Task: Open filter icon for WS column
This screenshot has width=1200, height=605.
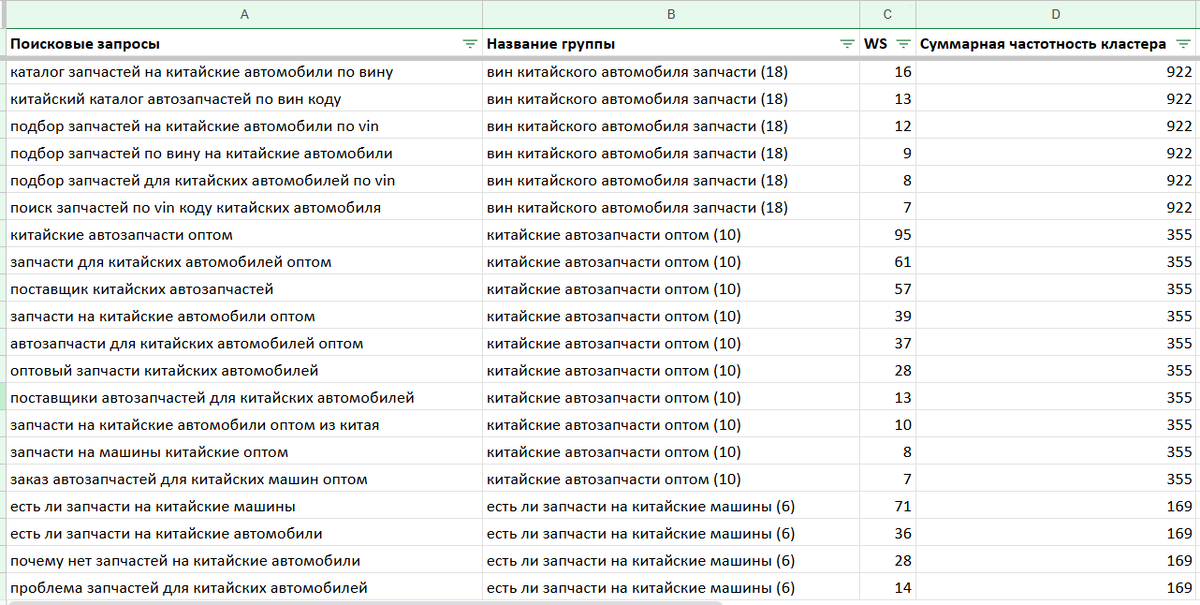Action: [x=903, y=44]
